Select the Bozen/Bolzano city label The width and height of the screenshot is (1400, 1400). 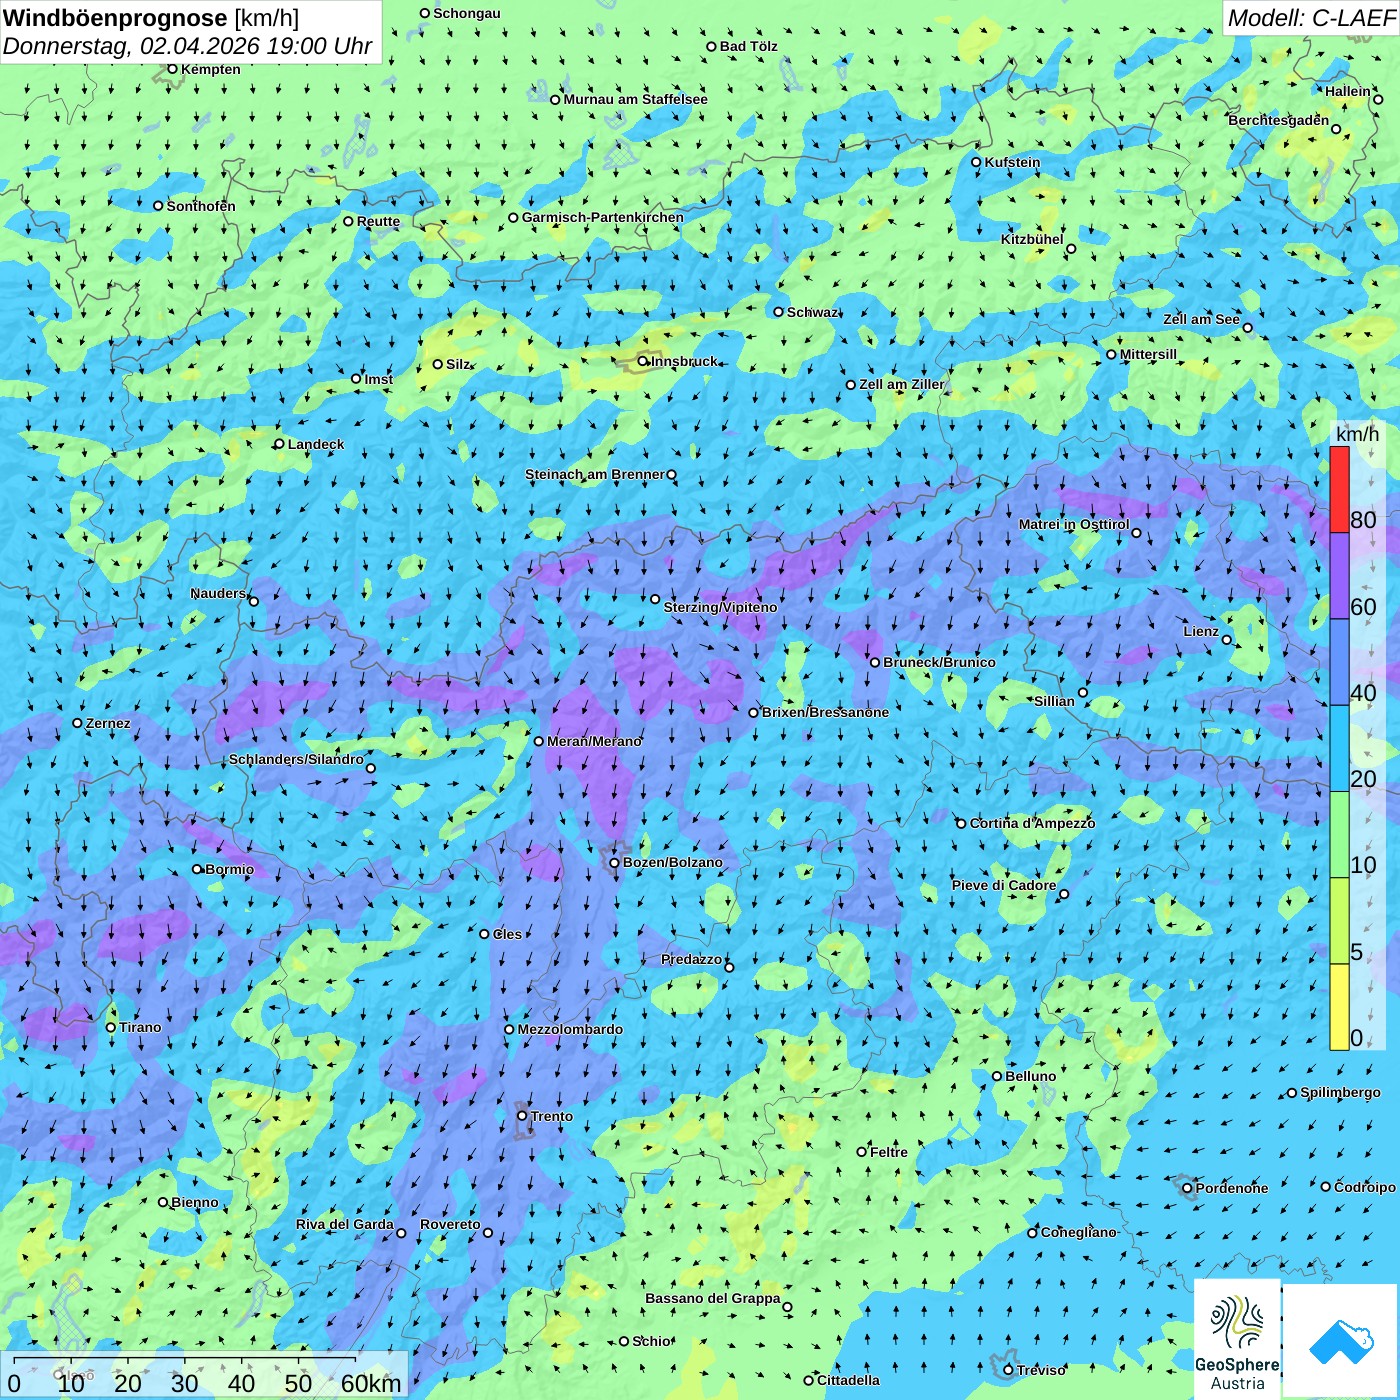673,862
